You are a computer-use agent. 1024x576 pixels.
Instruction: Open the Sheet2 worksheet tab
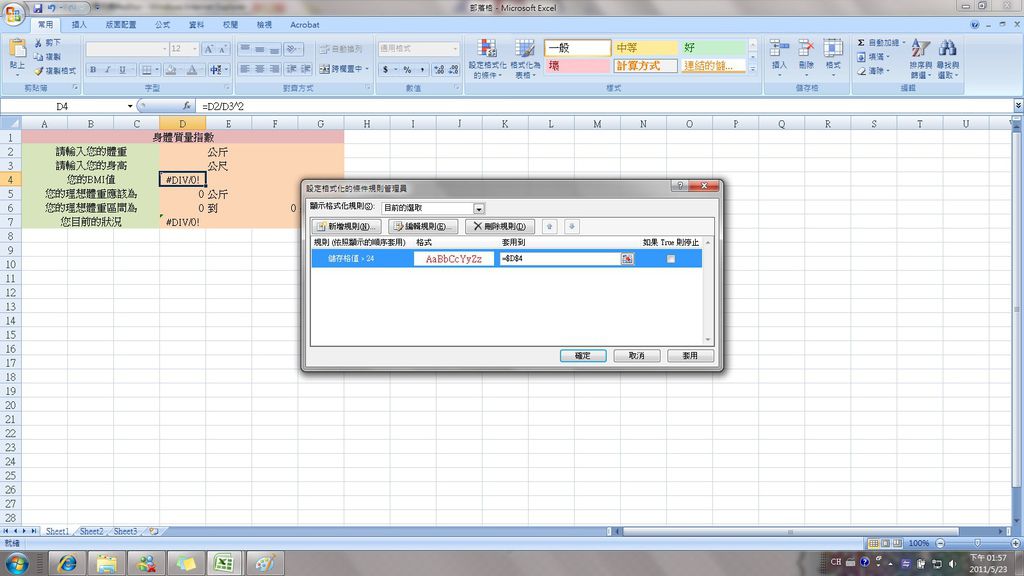(91, 532)
